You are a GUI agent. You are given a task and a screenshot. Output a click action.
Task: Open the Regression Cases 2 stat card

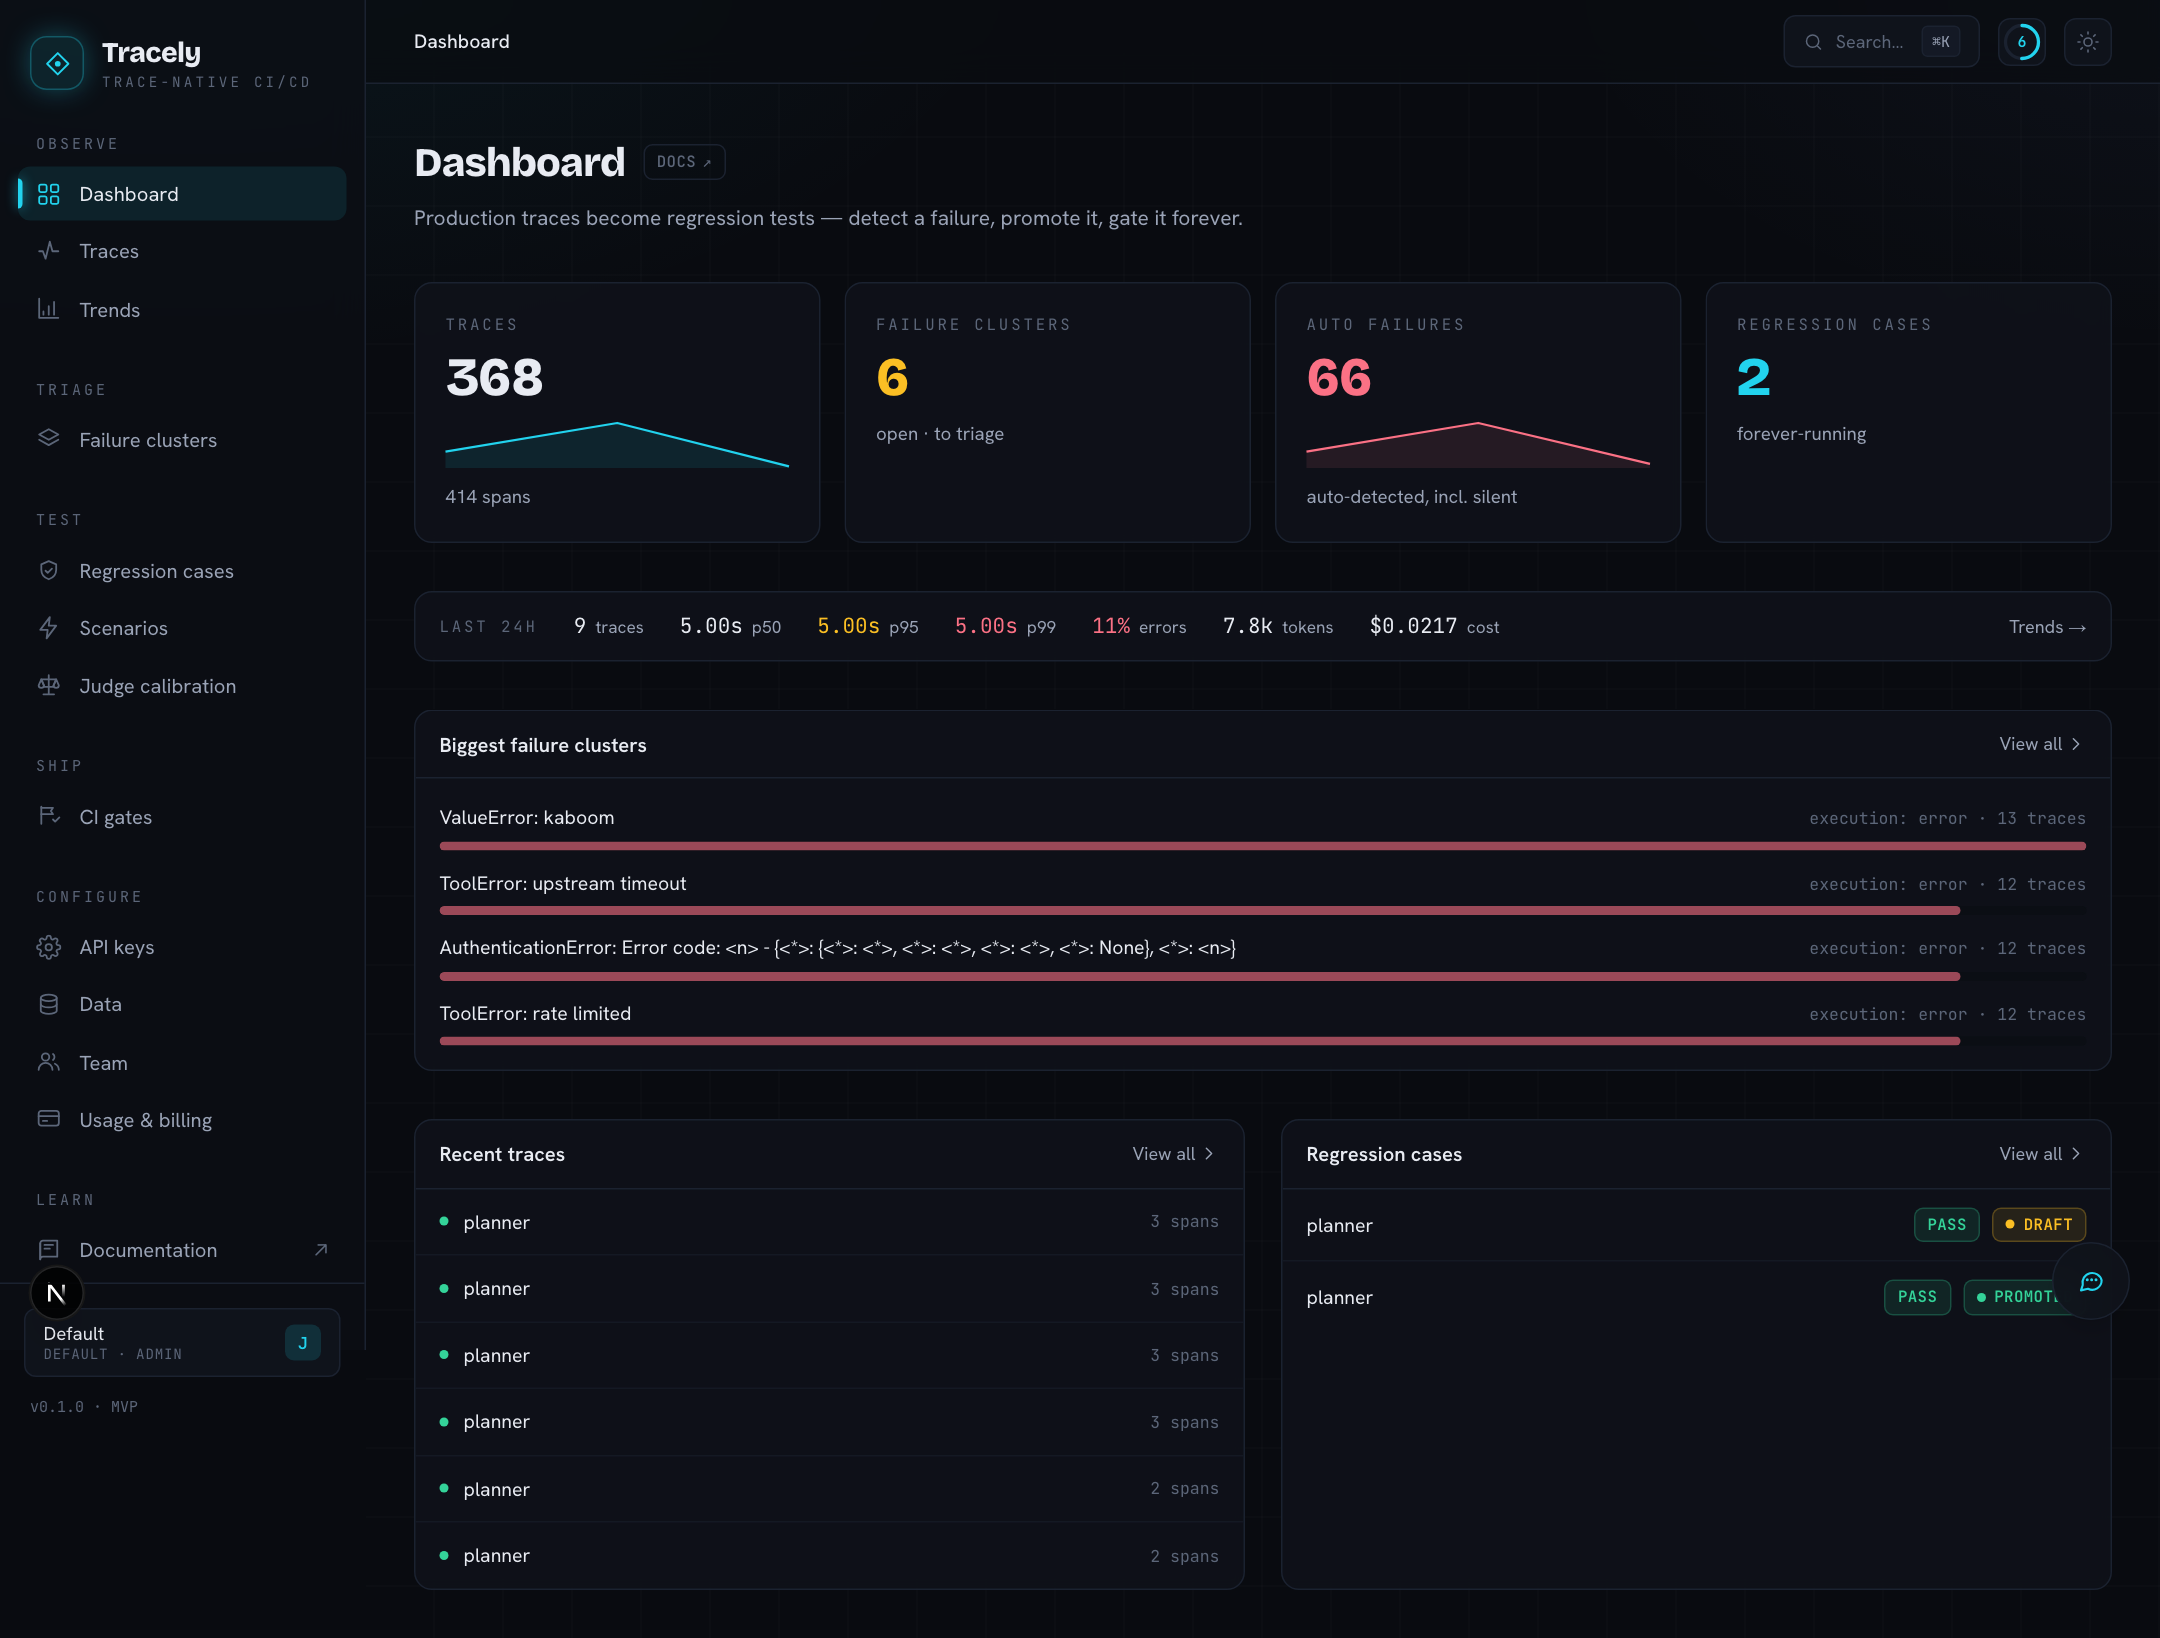tap(1908, 412)
